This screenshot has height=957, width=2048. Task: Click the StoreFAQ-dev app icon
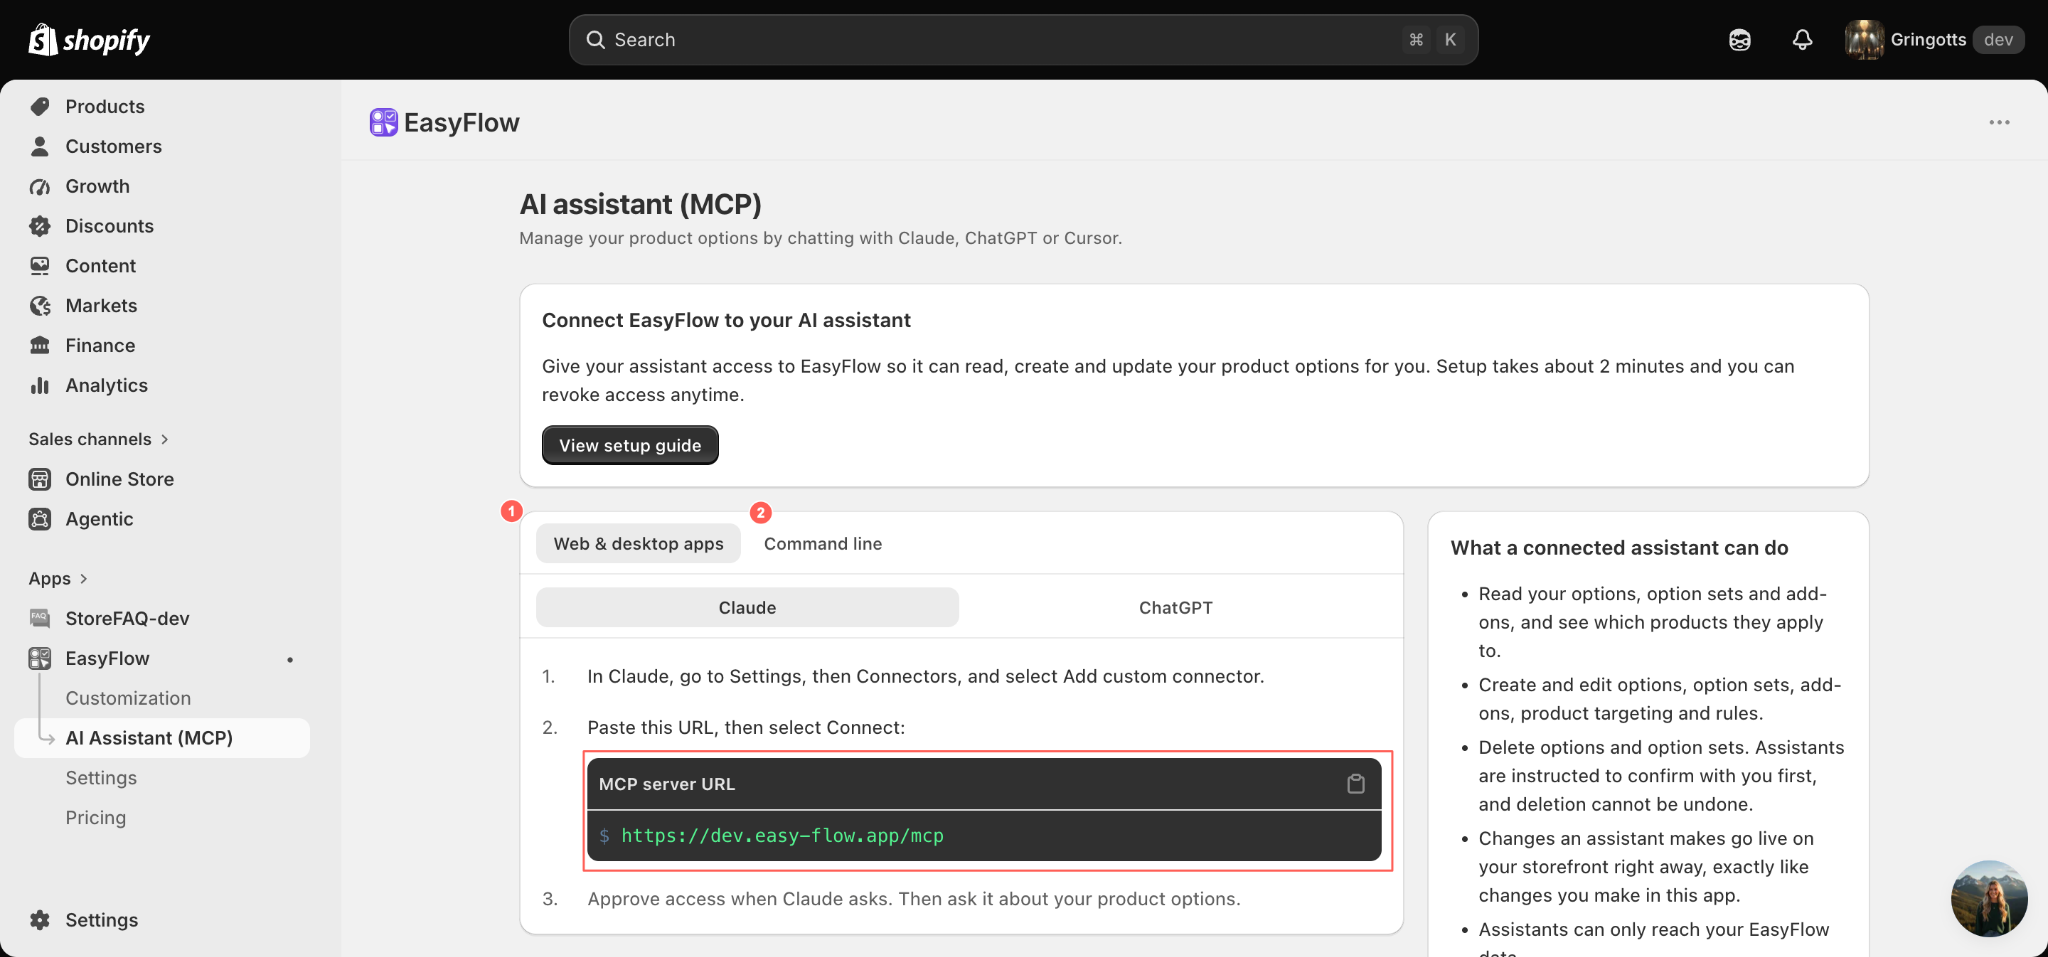click(x=40, y=618)
